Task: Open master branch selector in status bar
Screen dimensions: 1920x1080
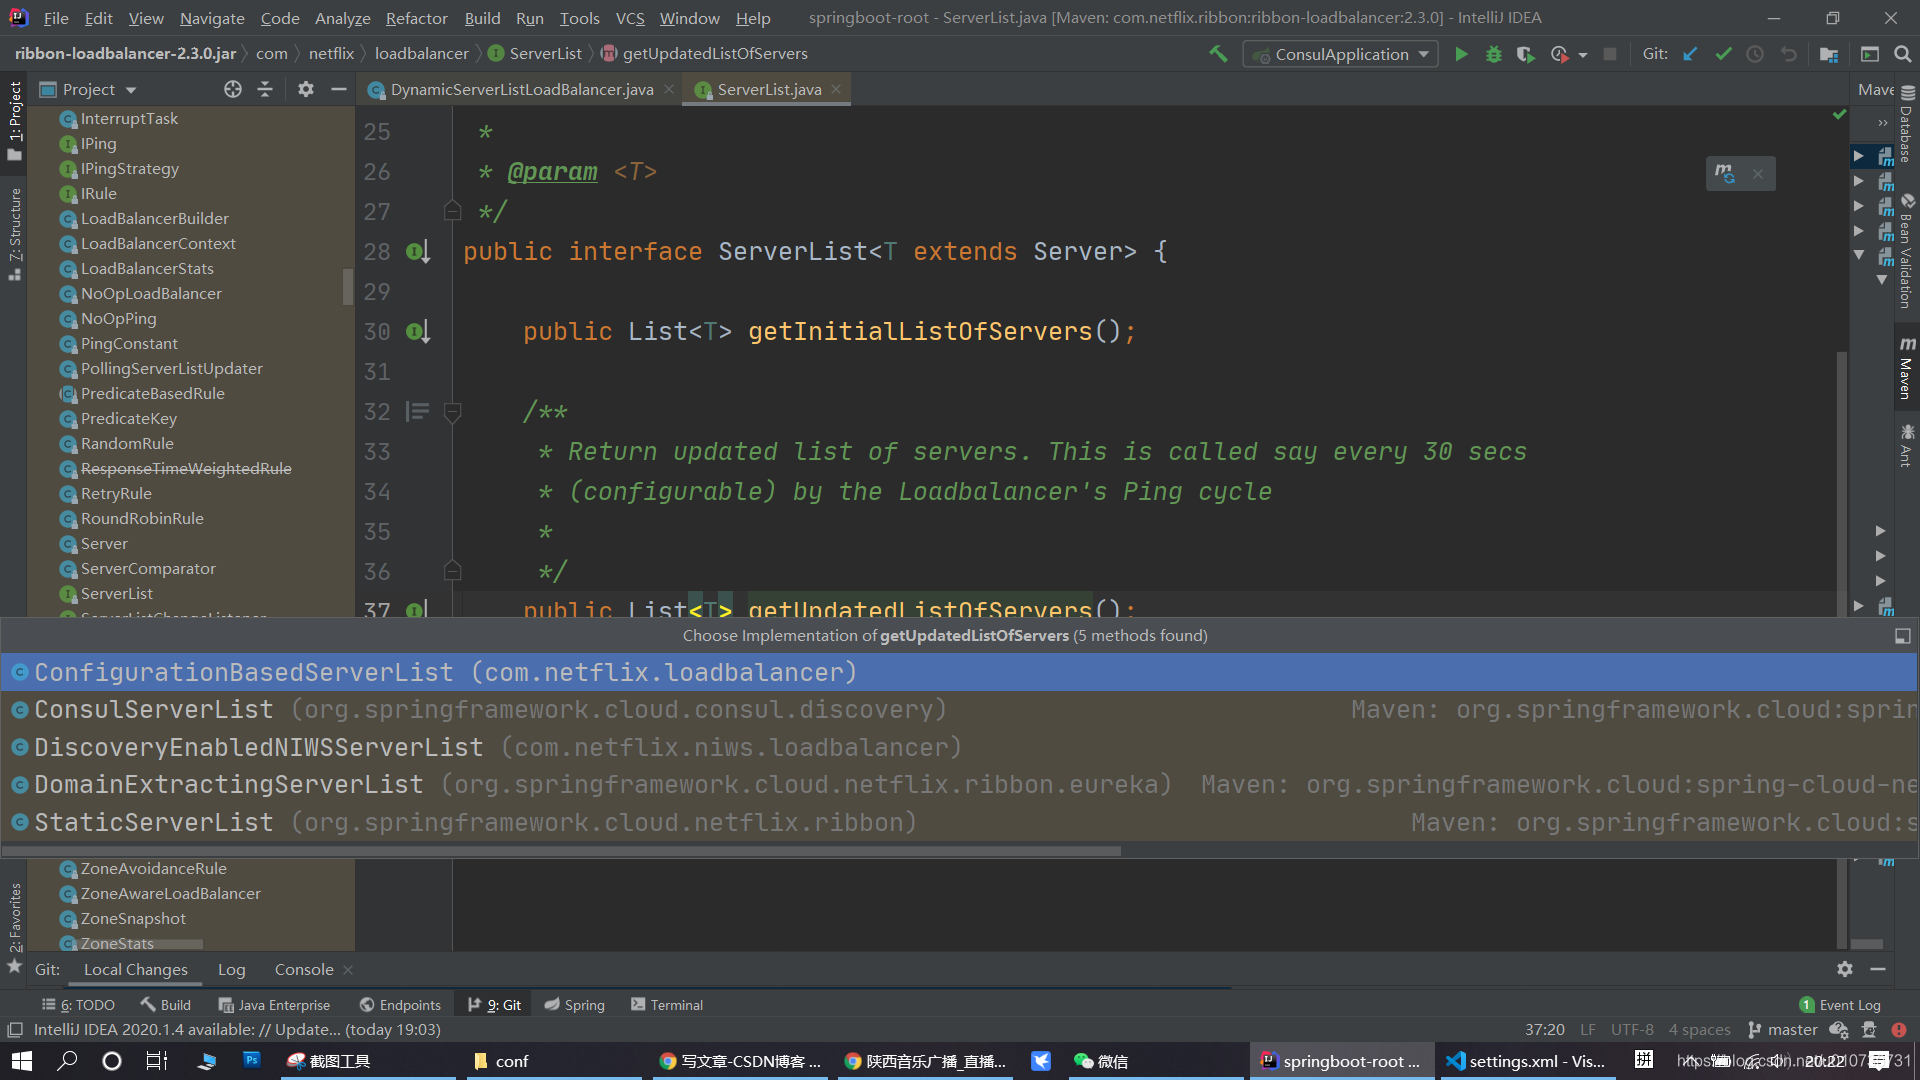Action: [x=1782, y=1030]
